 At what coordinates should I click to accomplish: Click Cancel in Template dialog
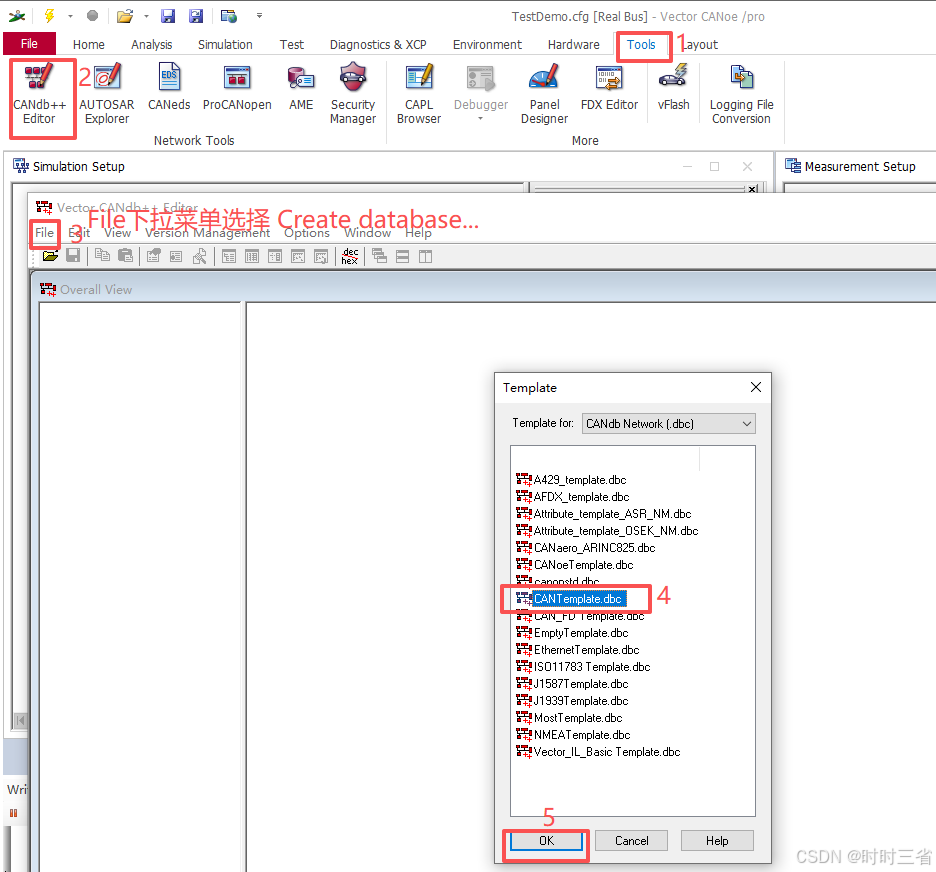pyautogui.click(x=632, y=841)
